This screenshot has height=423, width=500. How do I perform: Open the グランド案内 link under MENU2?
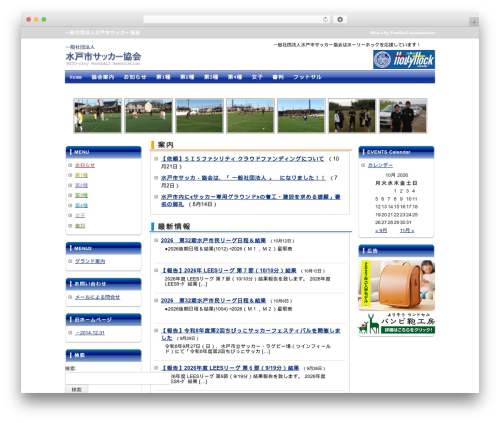[x=90, y=261]
